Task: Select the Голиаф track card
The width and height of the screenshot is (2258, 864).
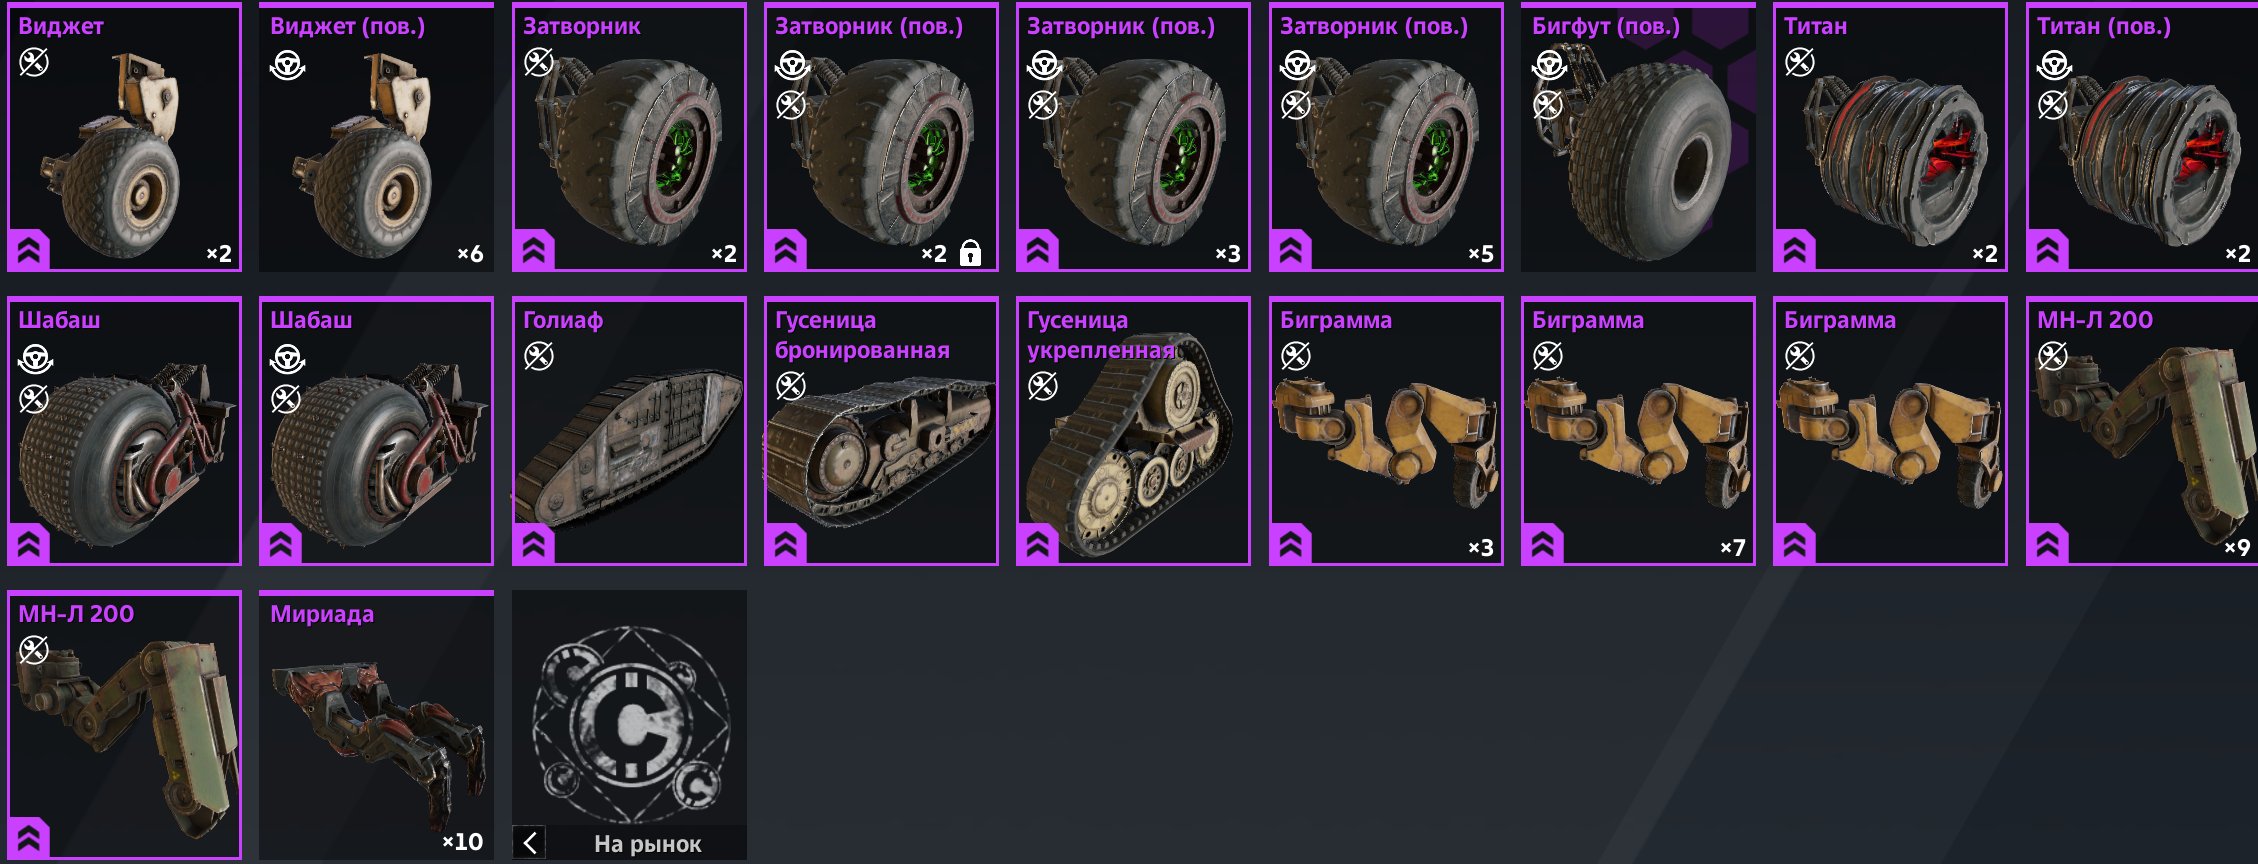Action: (x=629, y=431)
